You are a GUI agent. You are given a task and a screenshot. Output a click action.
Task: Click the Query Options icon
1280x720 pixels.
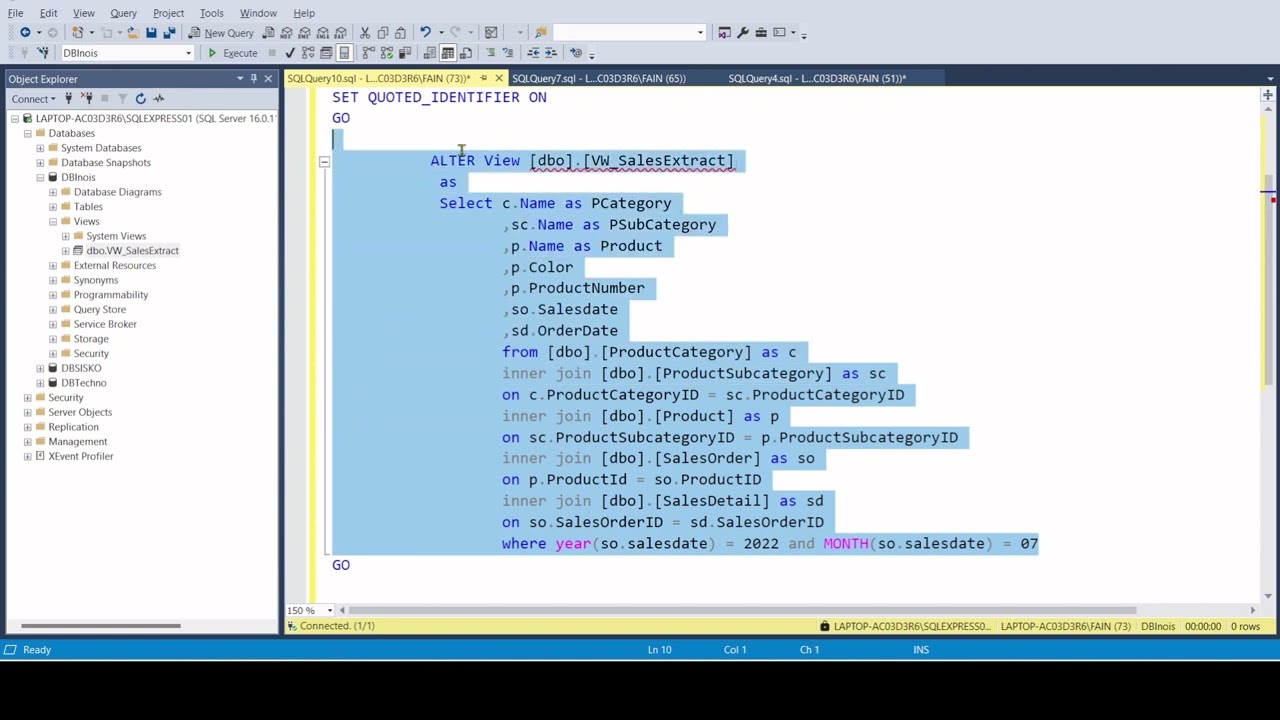(326, 53)
